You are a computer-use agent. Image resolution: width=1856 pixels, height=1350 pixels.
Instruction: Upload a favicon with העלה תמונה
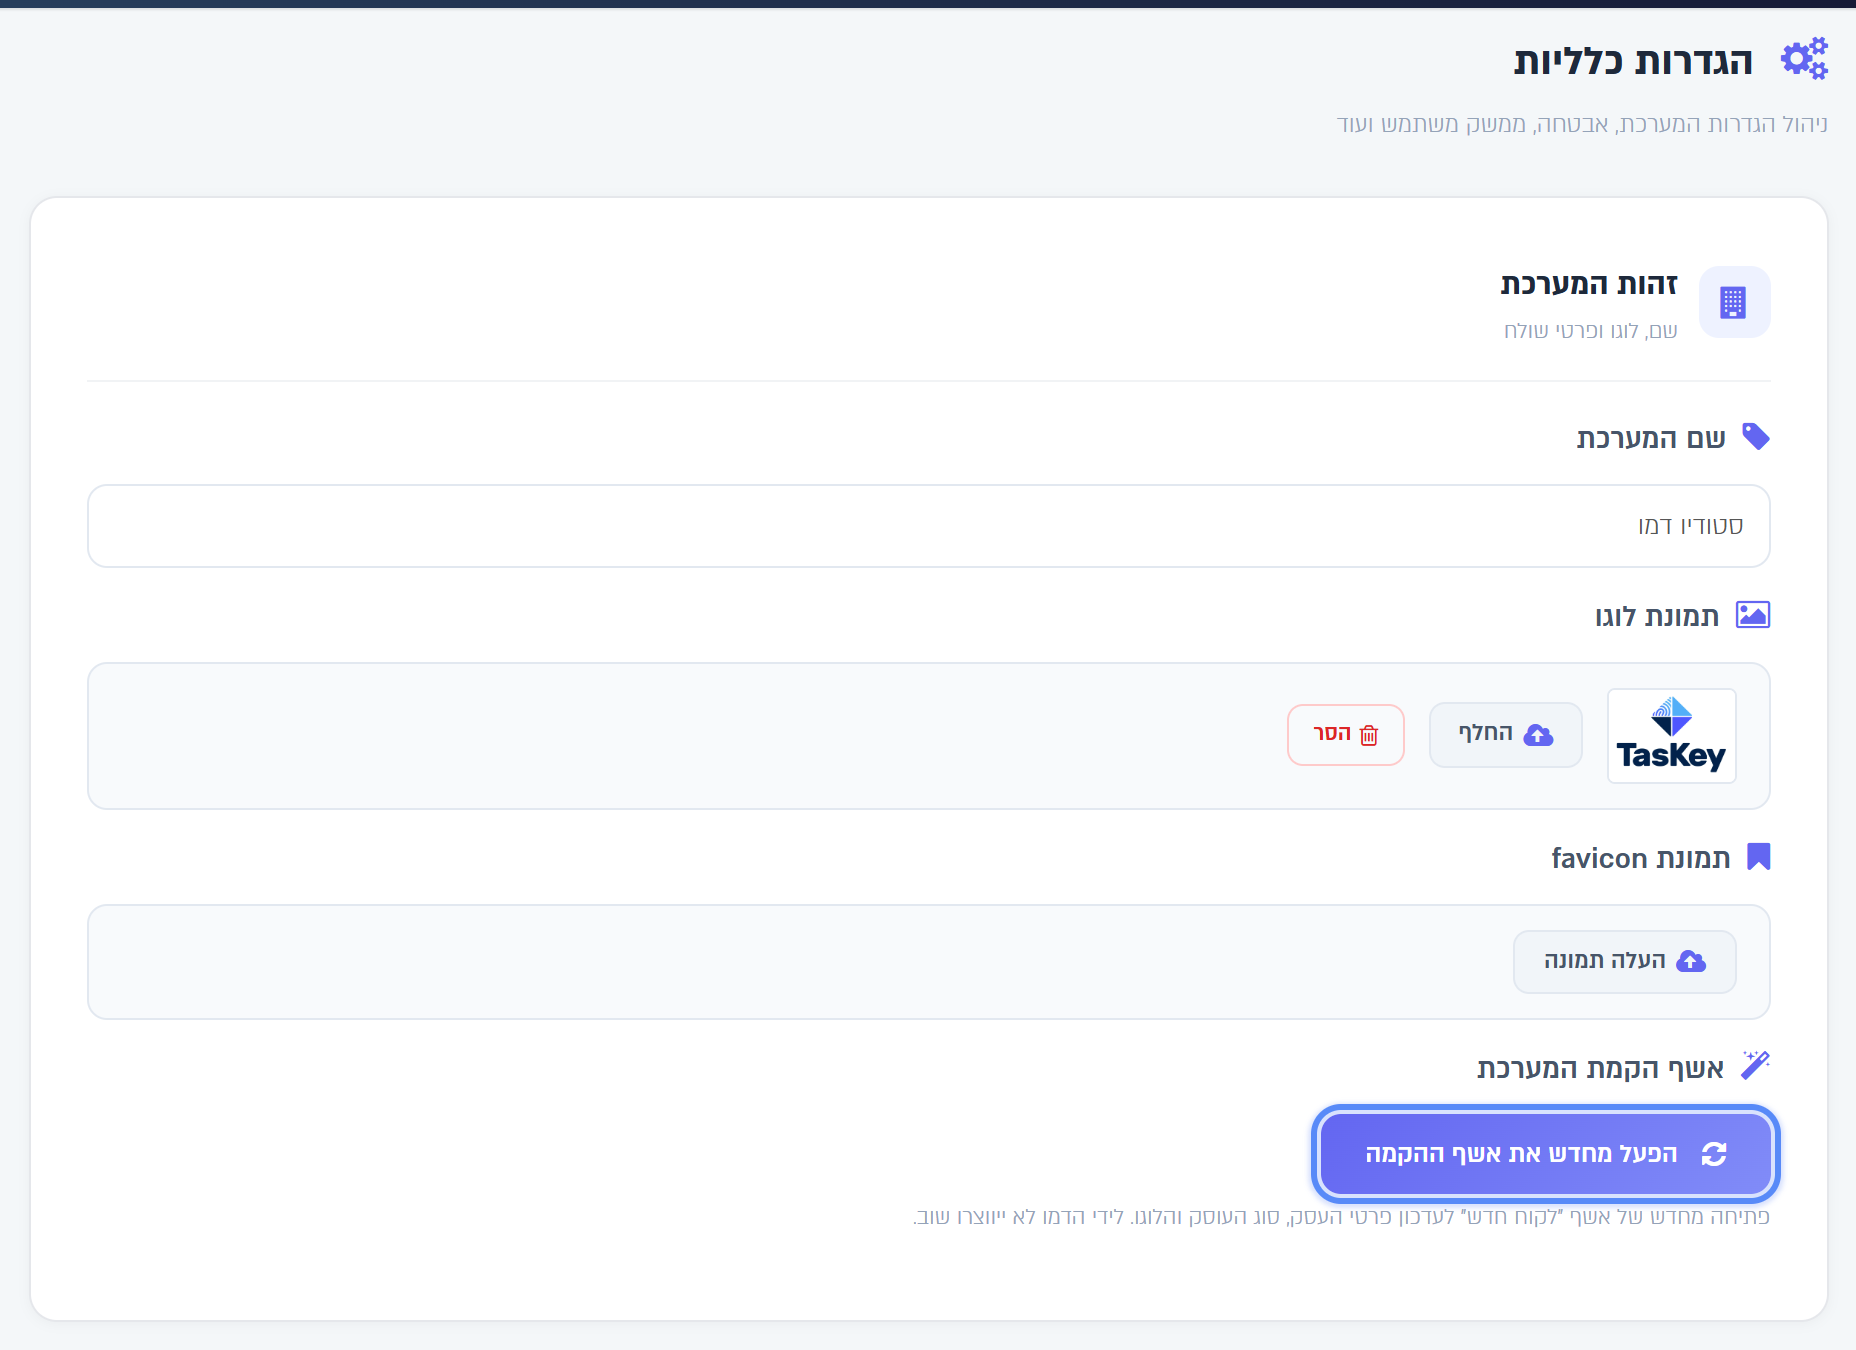1624,961
